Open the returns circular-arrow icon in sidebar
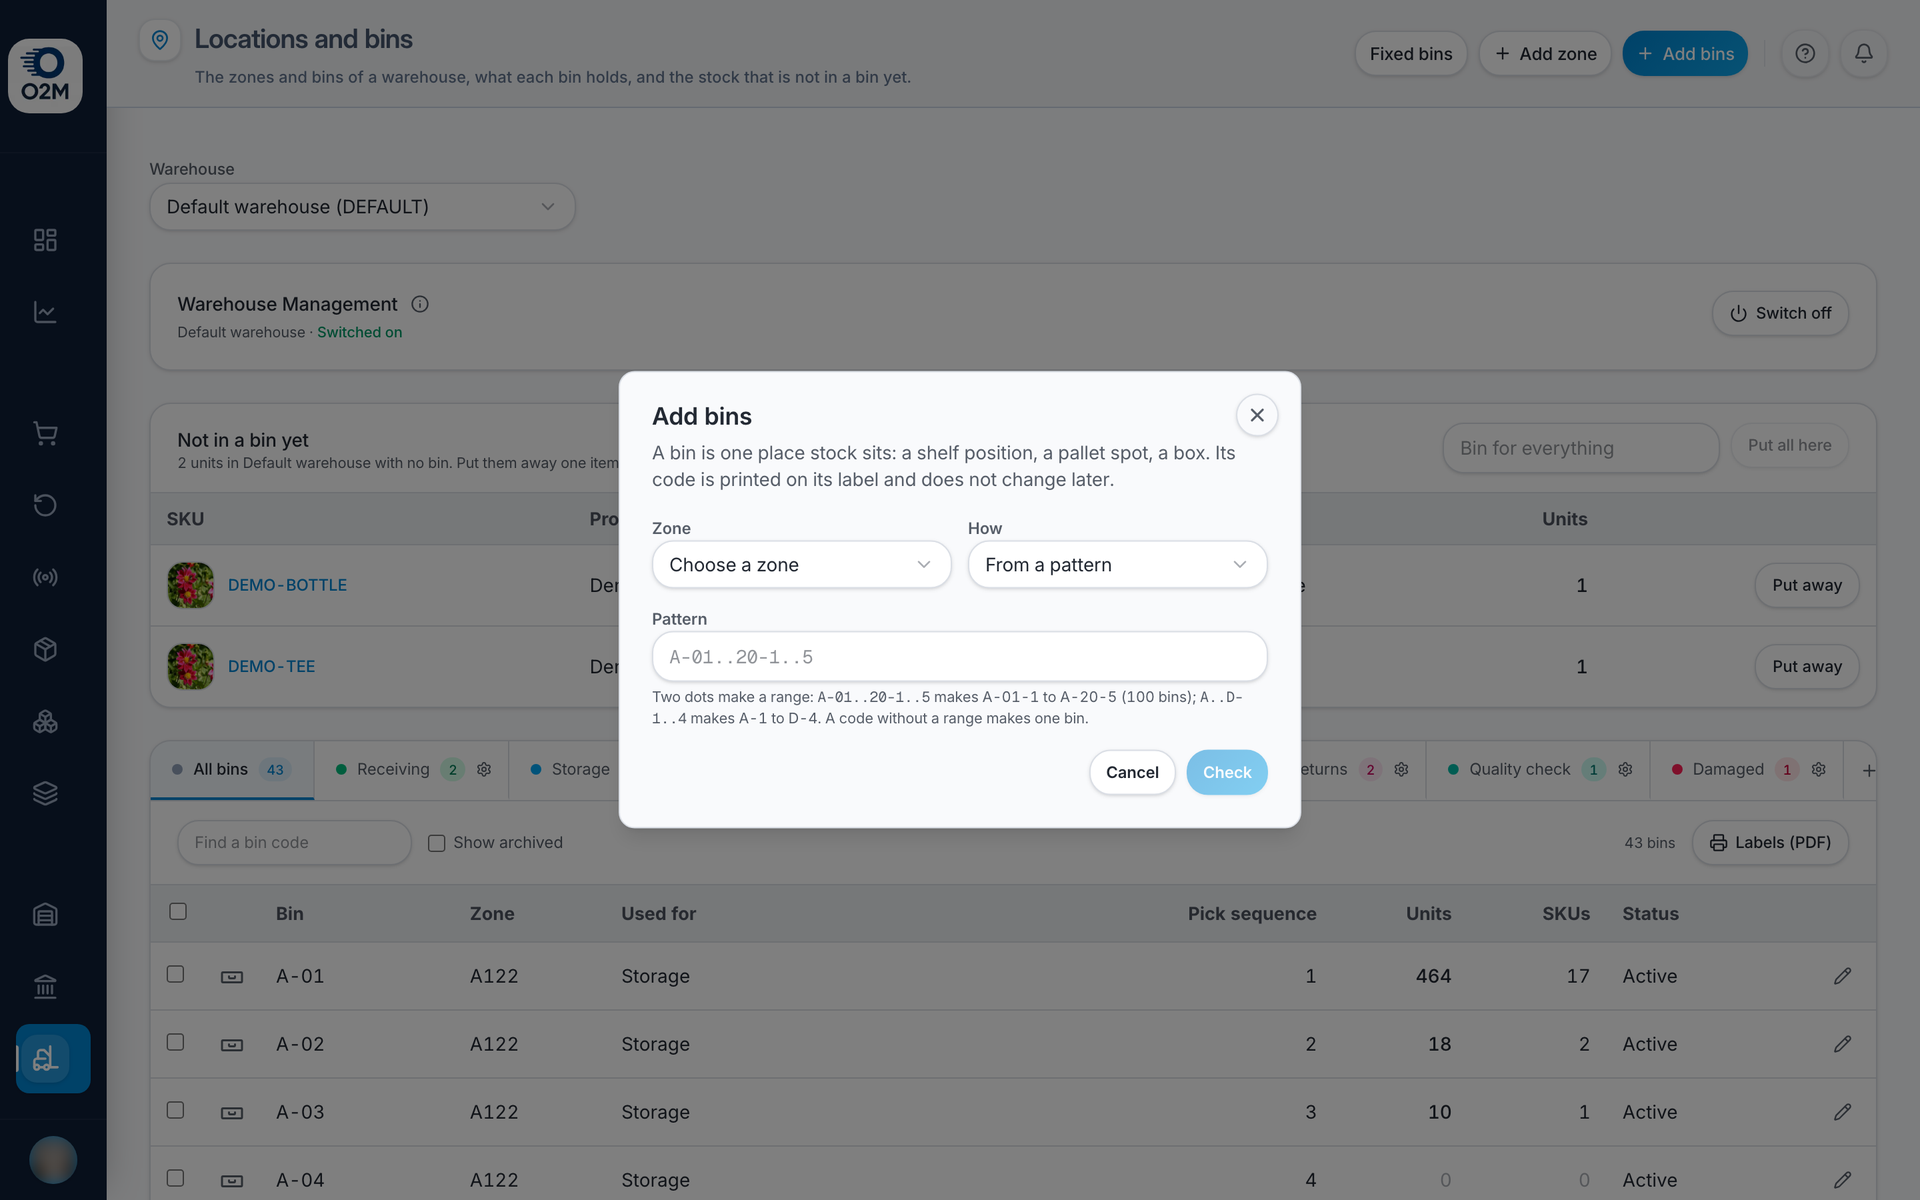Image resolution: width=1920 pixels, height=1200 pixels. coord(45,505)
